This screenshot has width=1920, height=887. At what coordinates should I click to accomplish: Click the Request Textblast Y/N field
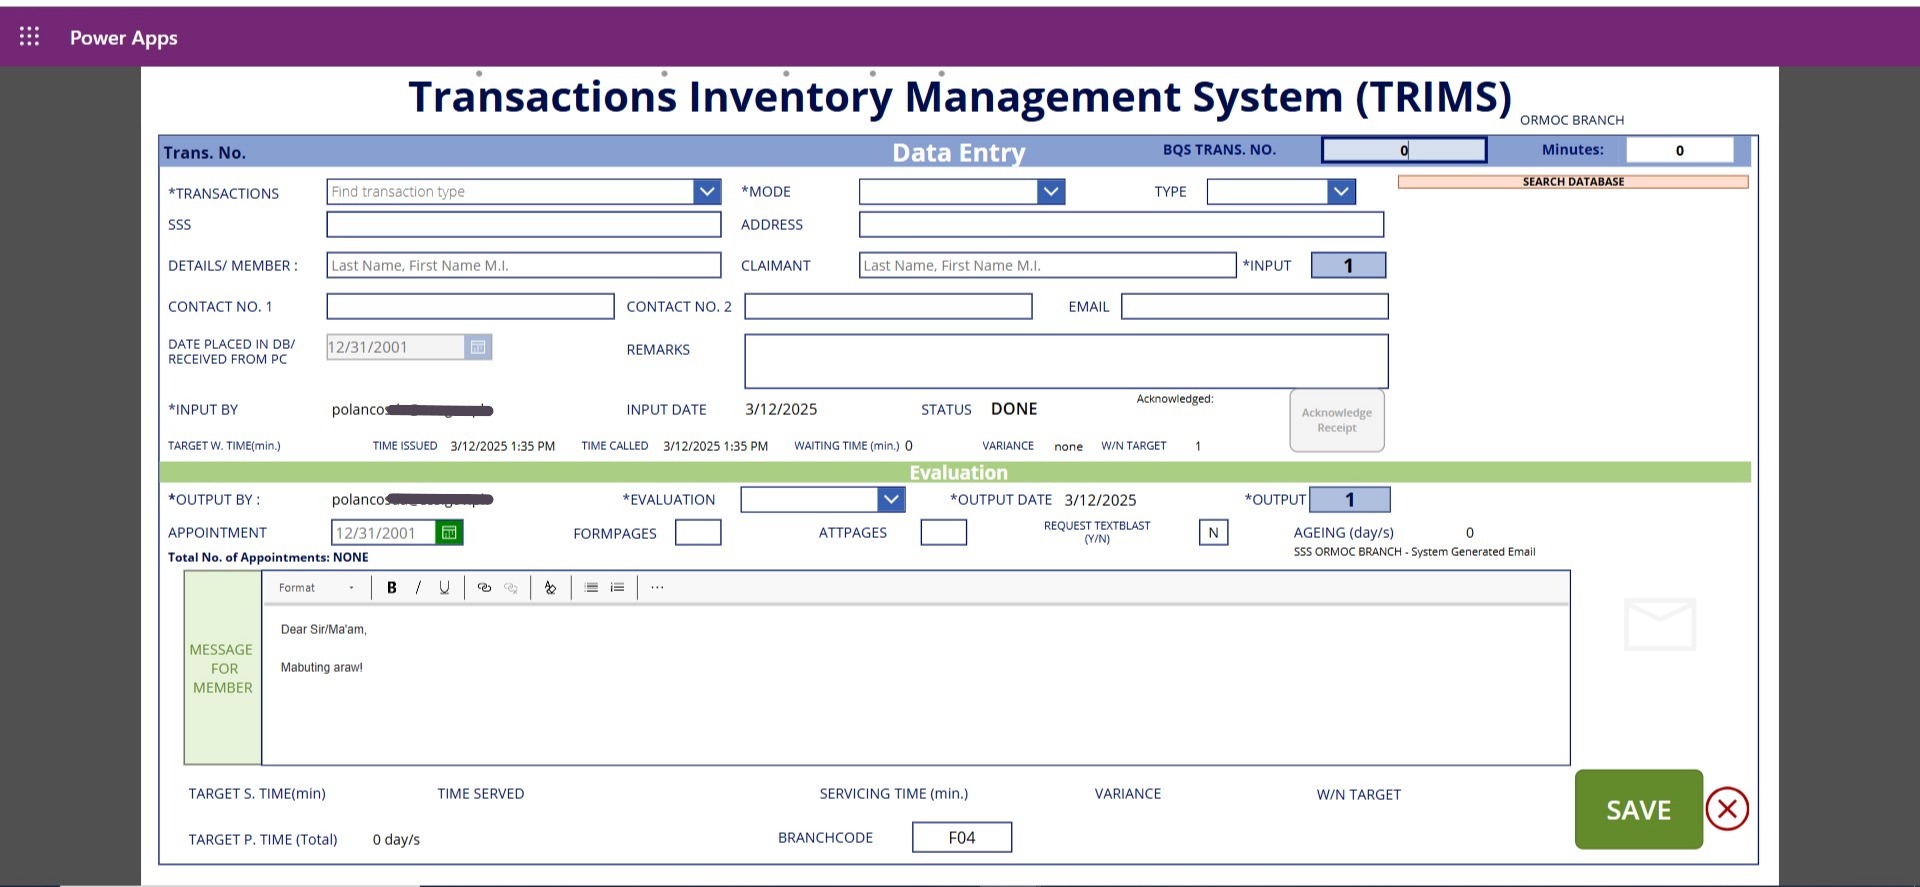(1213, 533)
